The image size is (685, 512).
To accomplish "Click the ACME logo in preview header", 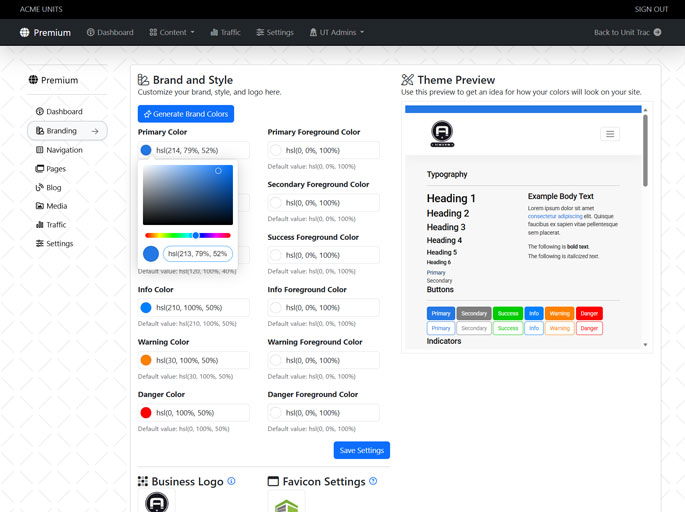I will (441, 133).
